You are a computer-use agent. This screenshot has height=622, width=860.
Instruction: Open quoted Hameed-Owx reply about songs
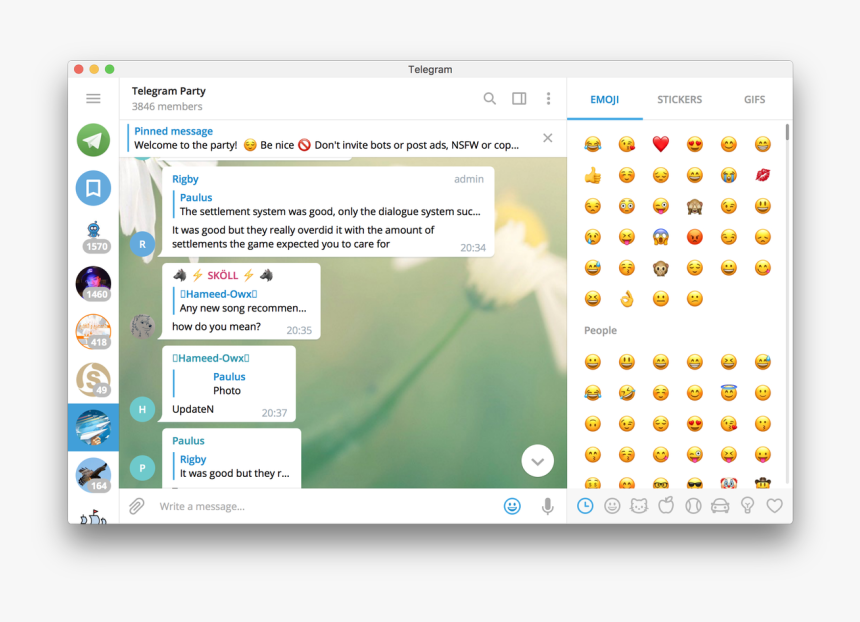(x=241, y=301)
